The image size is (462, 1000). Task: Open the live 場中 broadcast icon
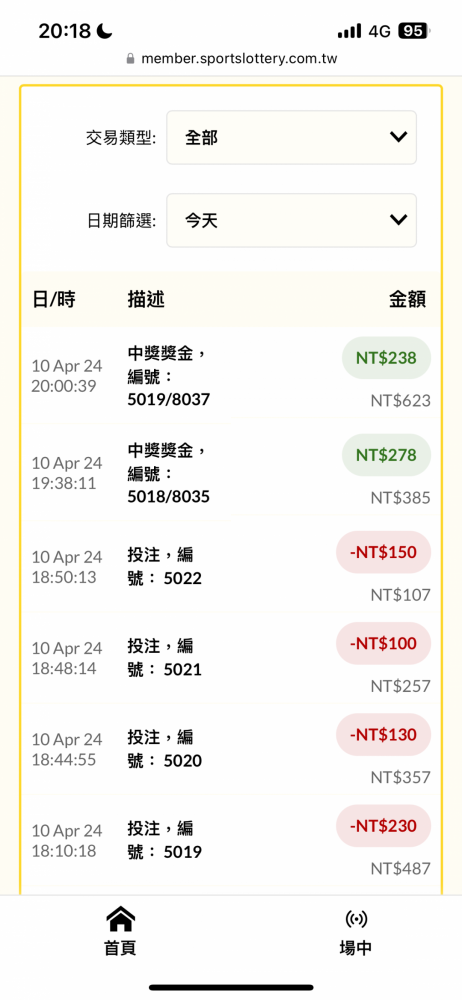(355, 919)
